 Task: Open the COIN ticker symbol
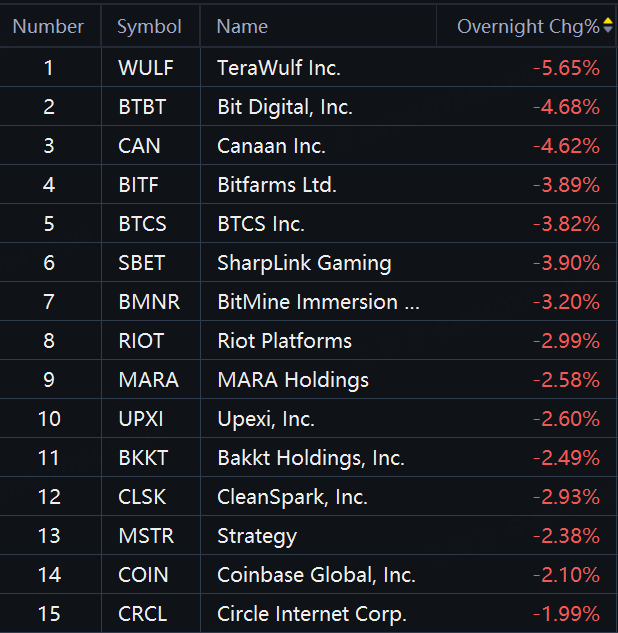(143, 575)
